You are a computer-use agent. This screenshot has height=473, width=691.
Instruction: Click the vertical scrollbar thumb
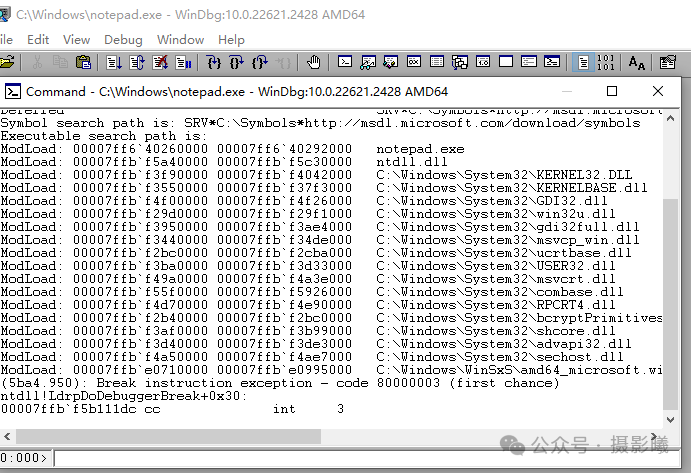click(670, 304)
